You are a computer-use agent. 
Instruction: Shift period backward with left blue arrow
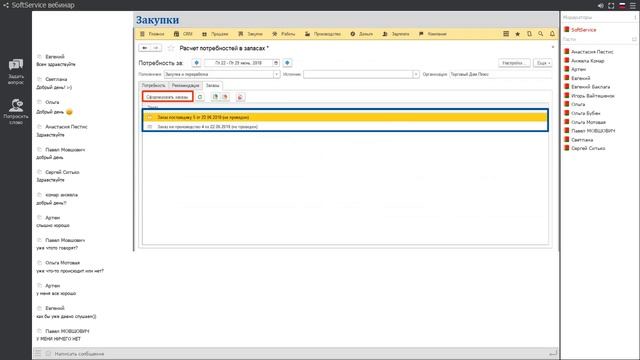pos(196,63)
